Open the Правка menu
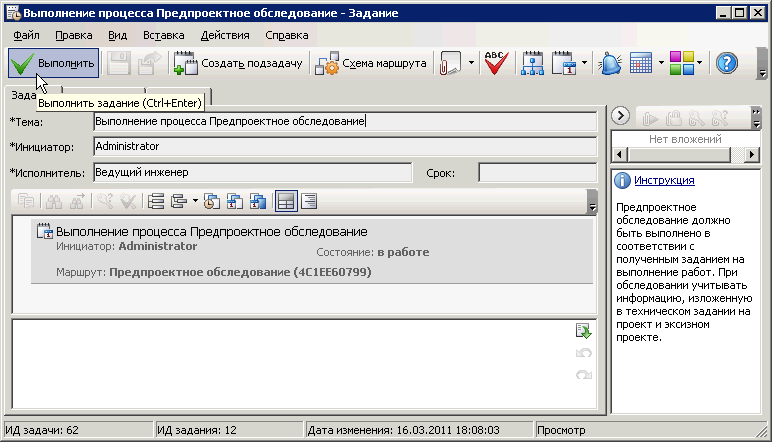 click(73, 35)
